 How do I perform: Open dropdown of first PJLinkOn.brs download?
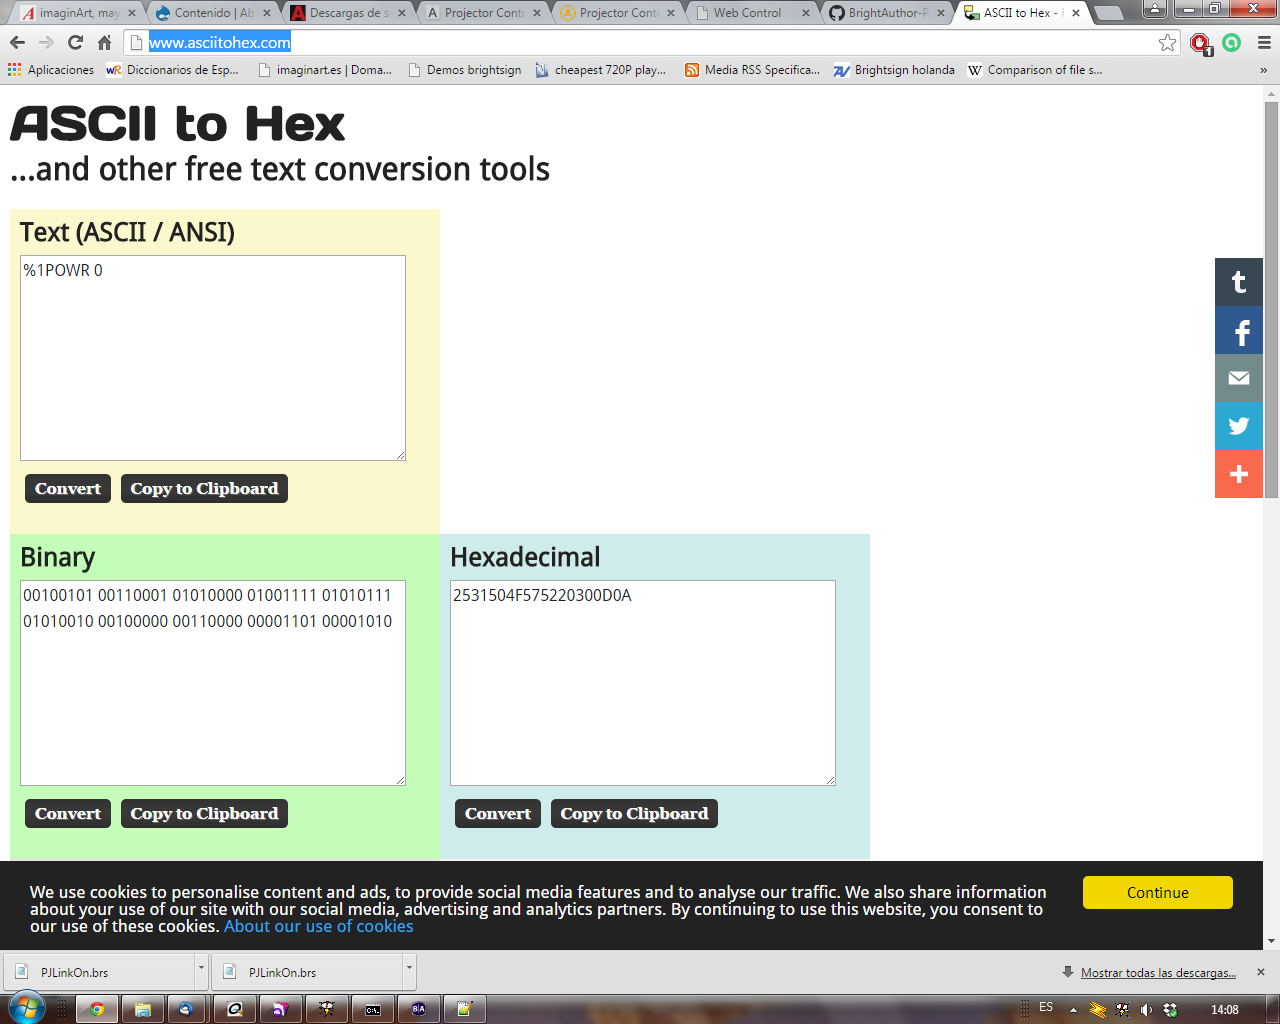(201, 971)
